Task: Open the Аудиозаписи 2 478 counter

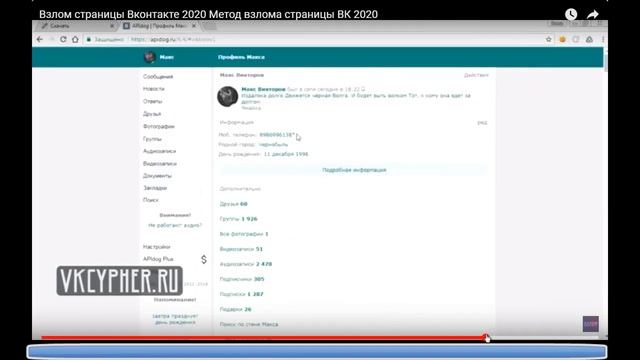Action: 246,264
